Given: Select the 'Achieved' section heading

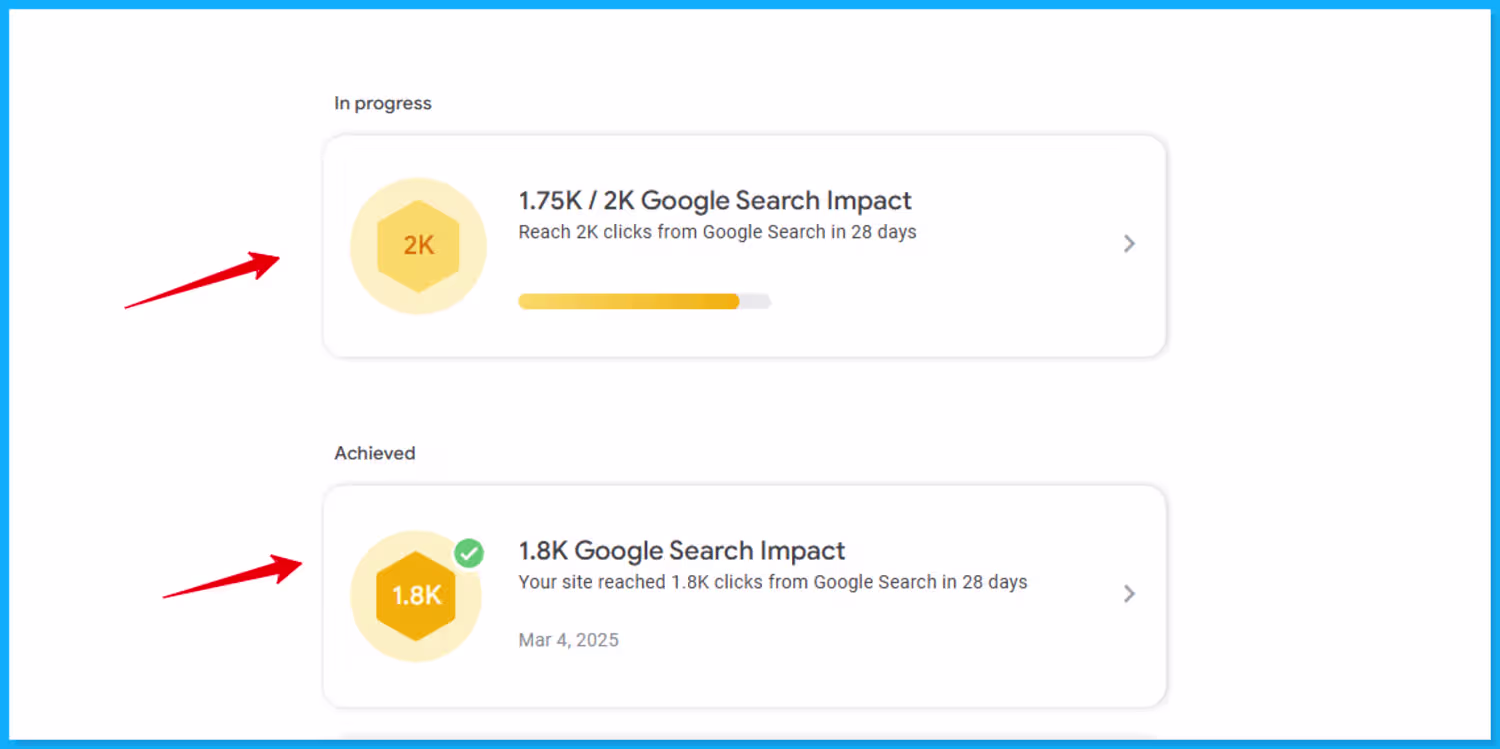Looking at the screenshot, I should 374,453.
